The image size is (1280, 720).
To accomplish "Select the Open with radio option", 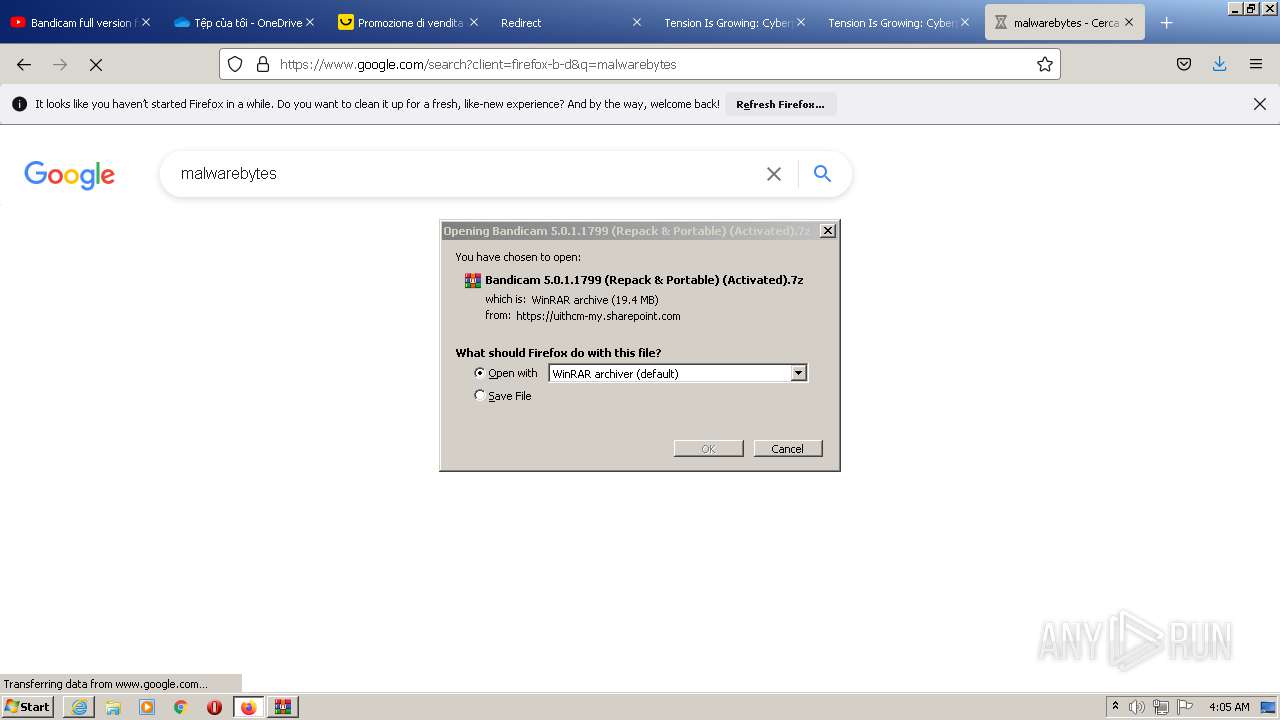I will pyautogui.click(x=480, y=373).
